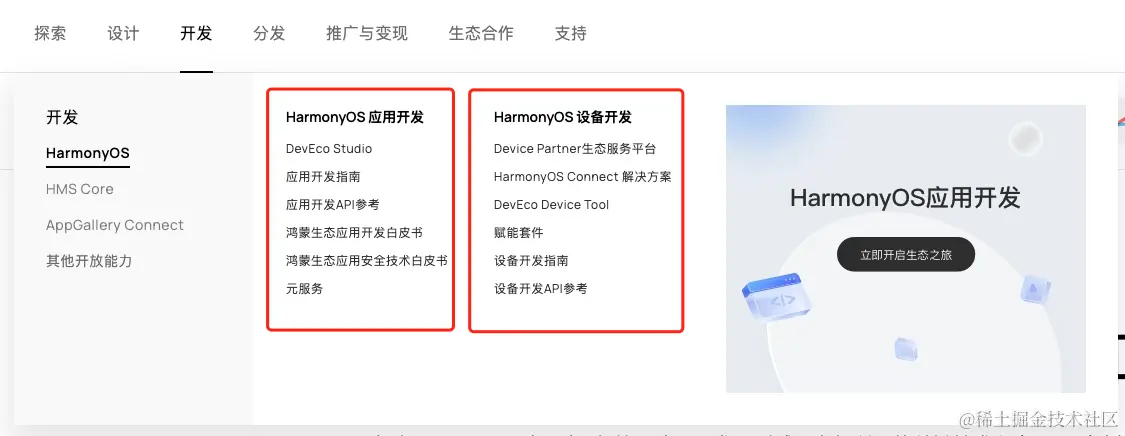Open the 鸿蒙生态应用安全技术白皮书 link

(x=367, y=260)
